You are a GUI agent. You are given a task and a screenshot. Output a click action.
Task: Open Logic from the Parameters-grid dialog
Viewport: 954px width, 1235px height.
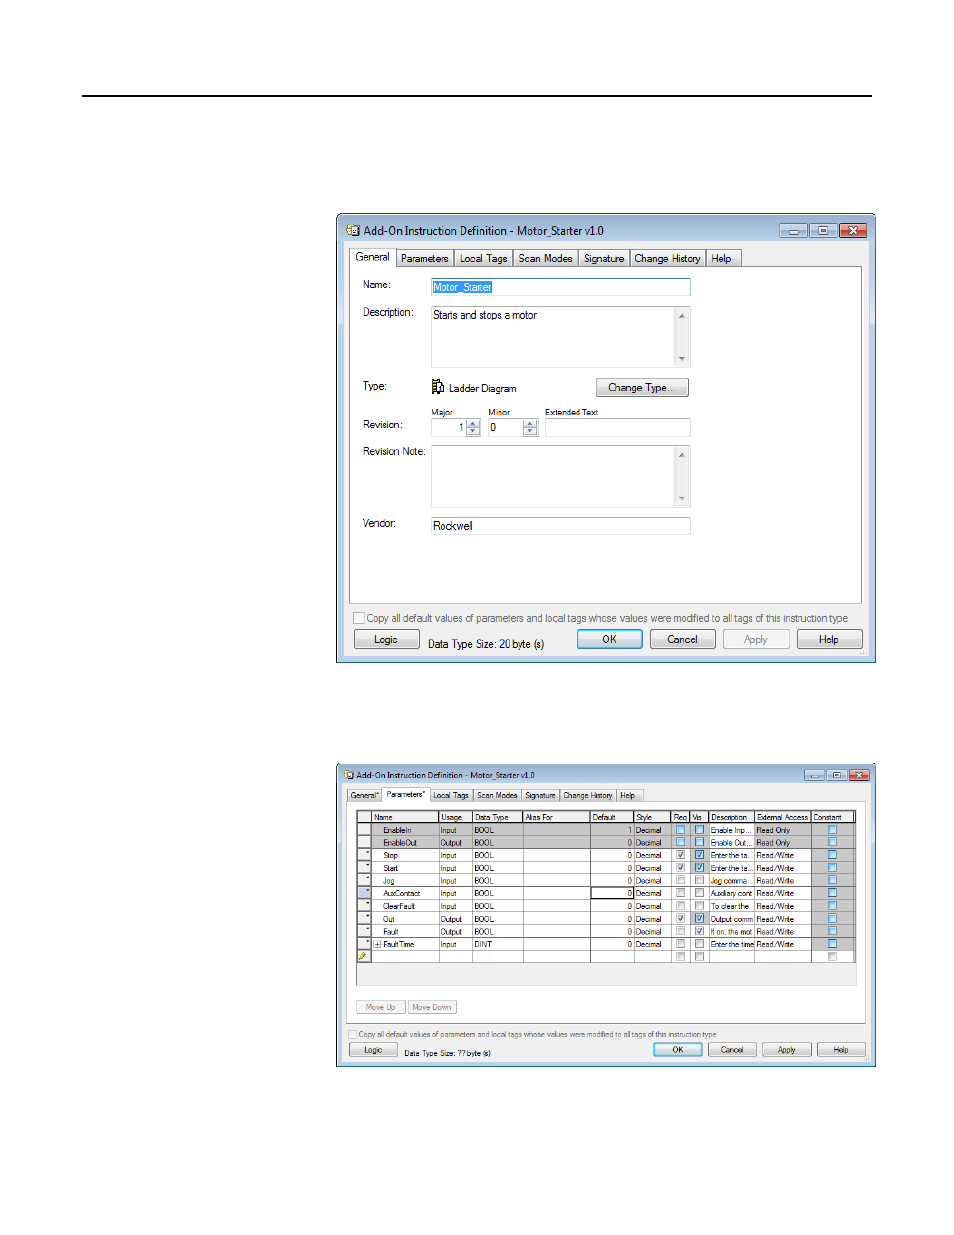click(373, 1049)
